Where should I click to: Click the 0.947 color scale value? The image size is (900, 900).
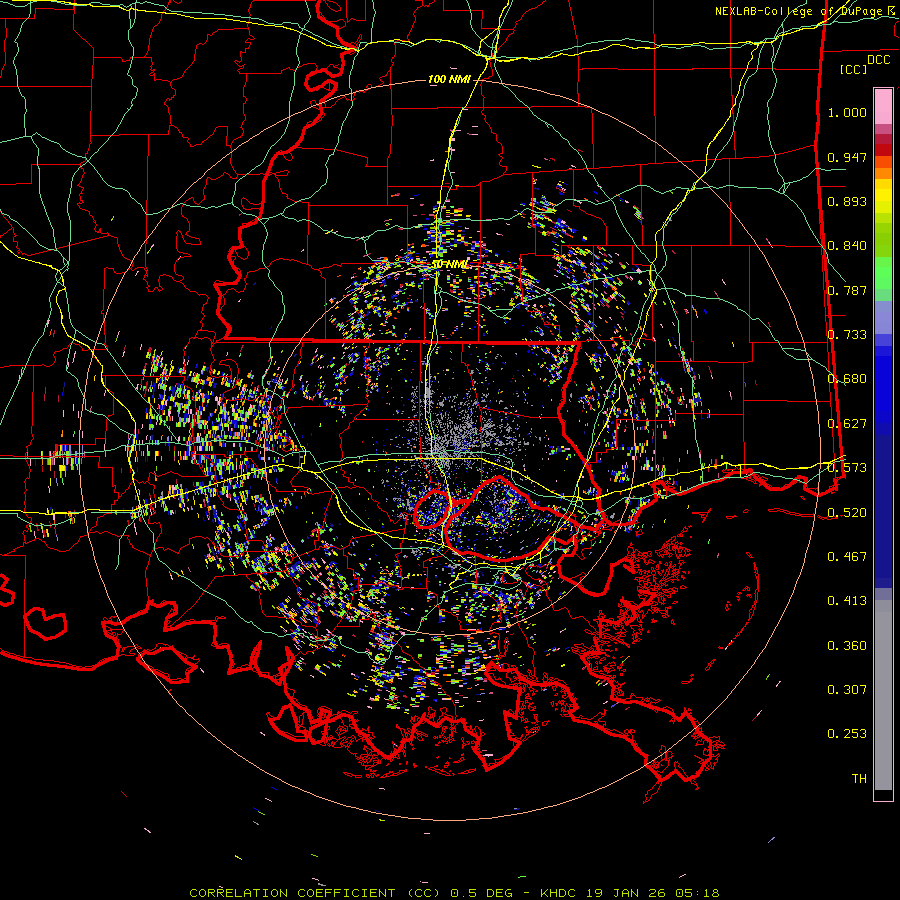pos(847,157)
